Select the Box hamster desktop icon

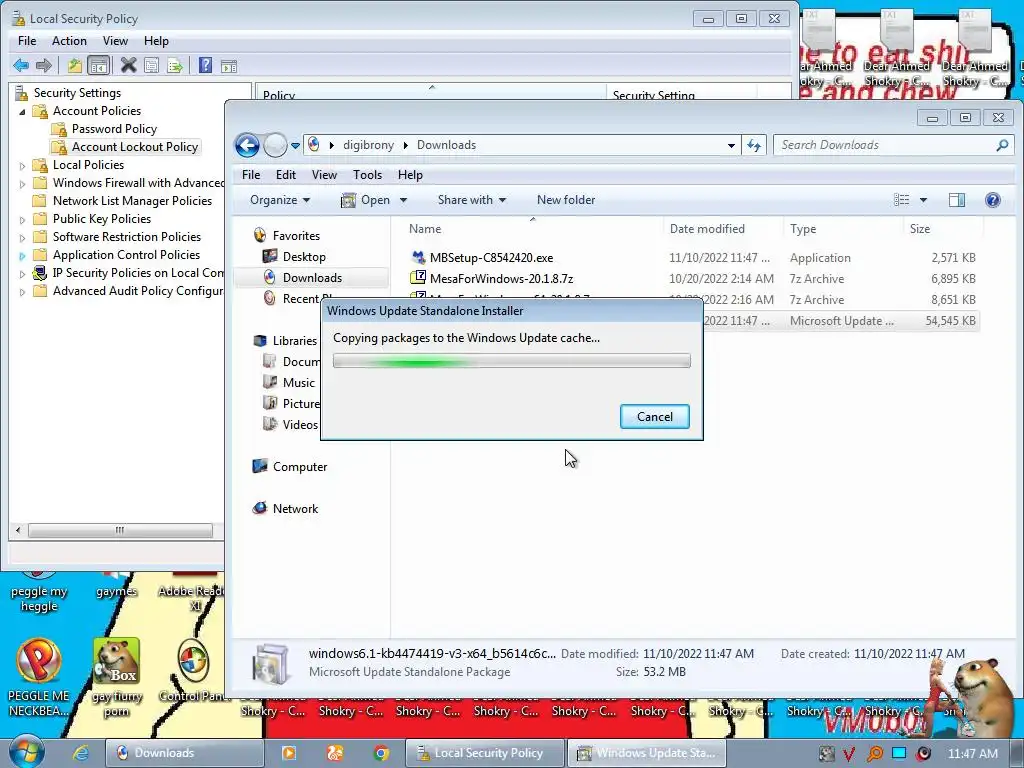tap(117, 678)
